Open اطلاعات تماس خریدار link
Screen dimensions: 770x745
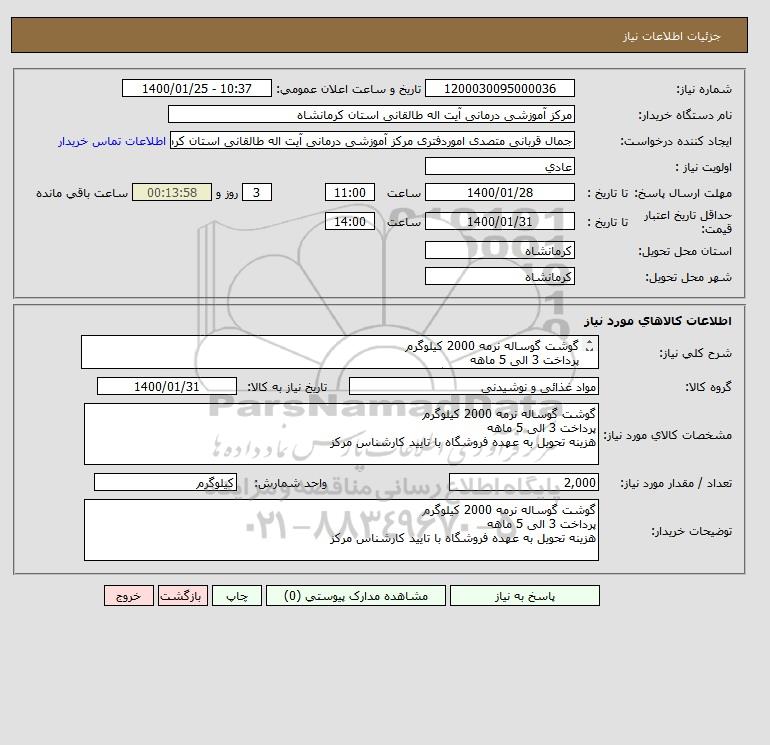[x=111, y=141]
